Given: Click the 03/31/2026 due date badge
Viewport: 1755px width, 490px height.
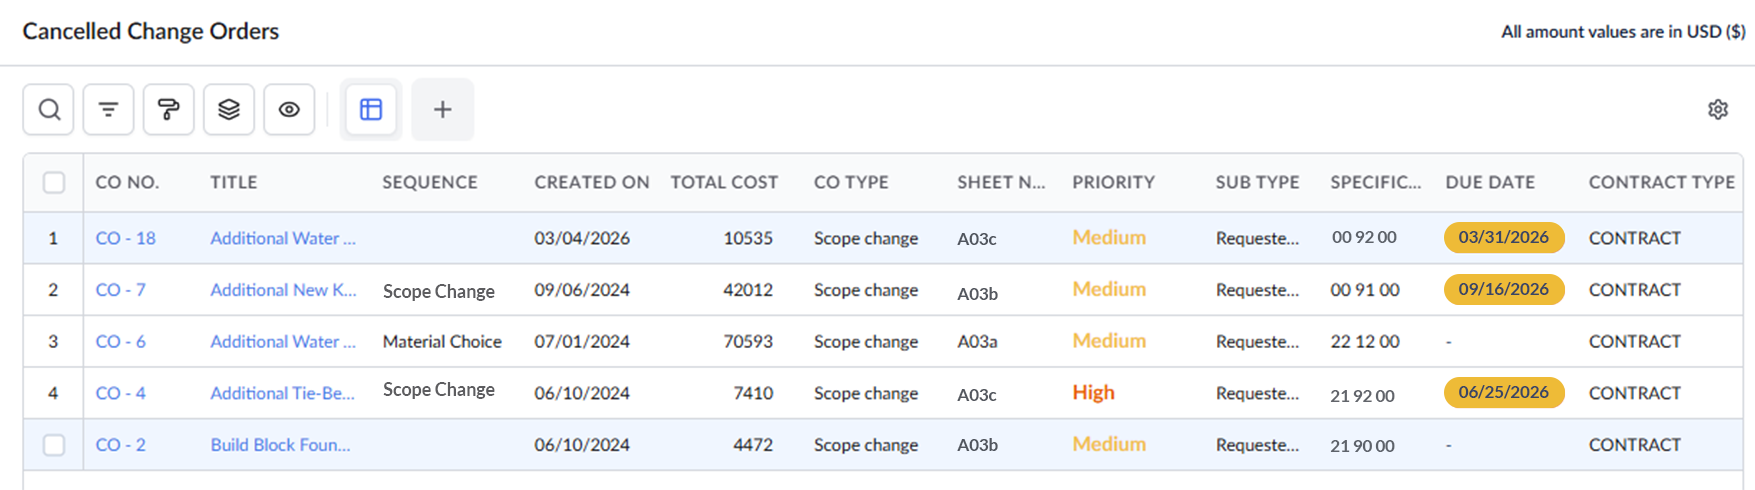Looking at the screenshot, I should (x=1504, y=238).
